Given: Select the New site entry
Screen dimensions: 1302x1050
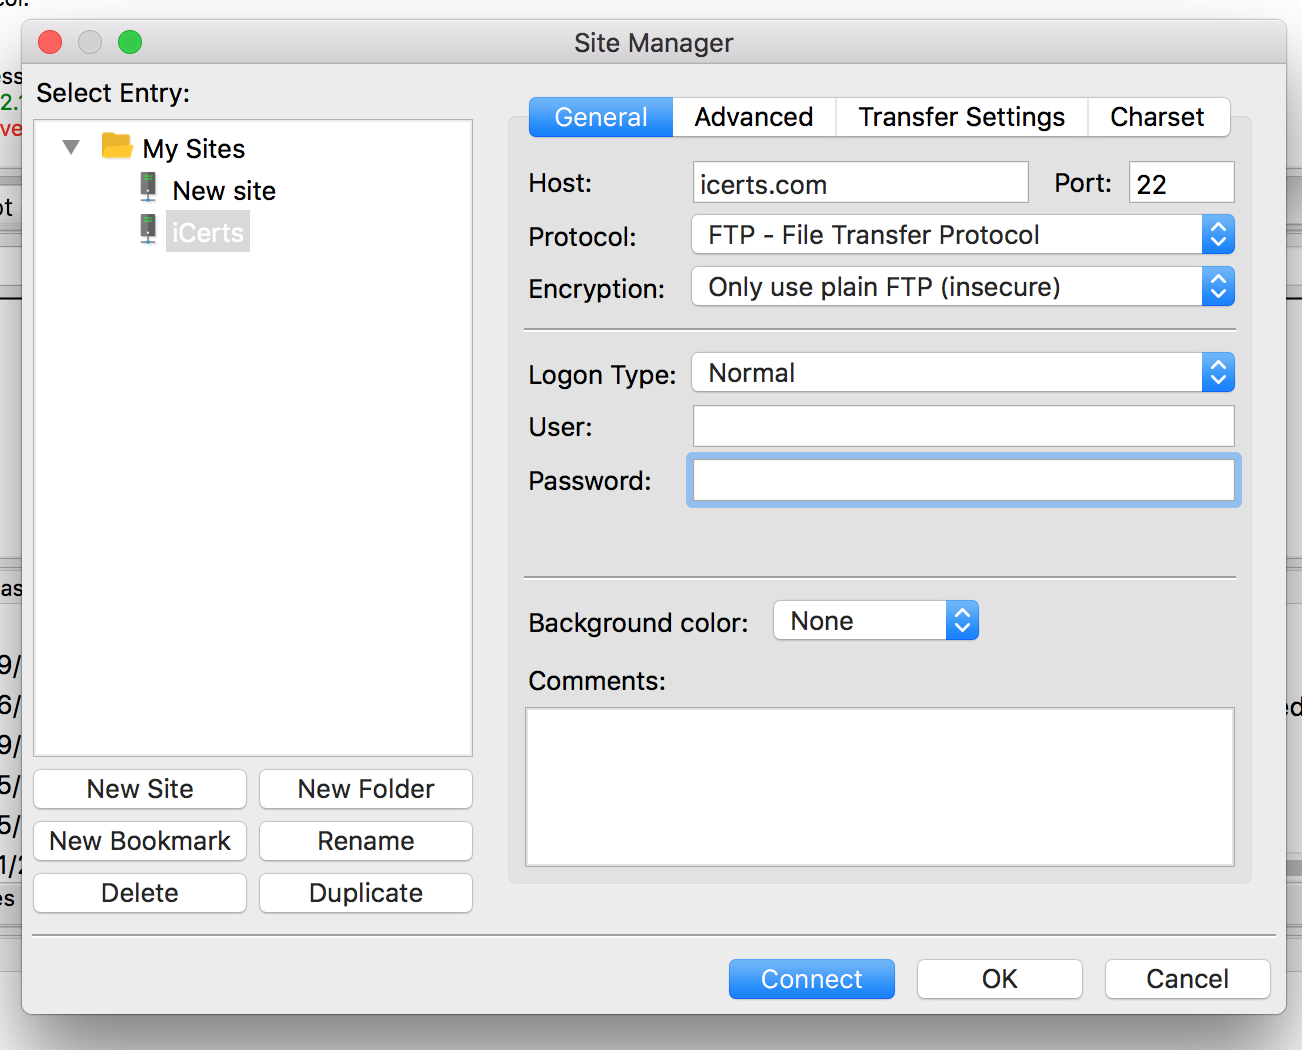Looking at the screenshot, I should tap(224, 191).
